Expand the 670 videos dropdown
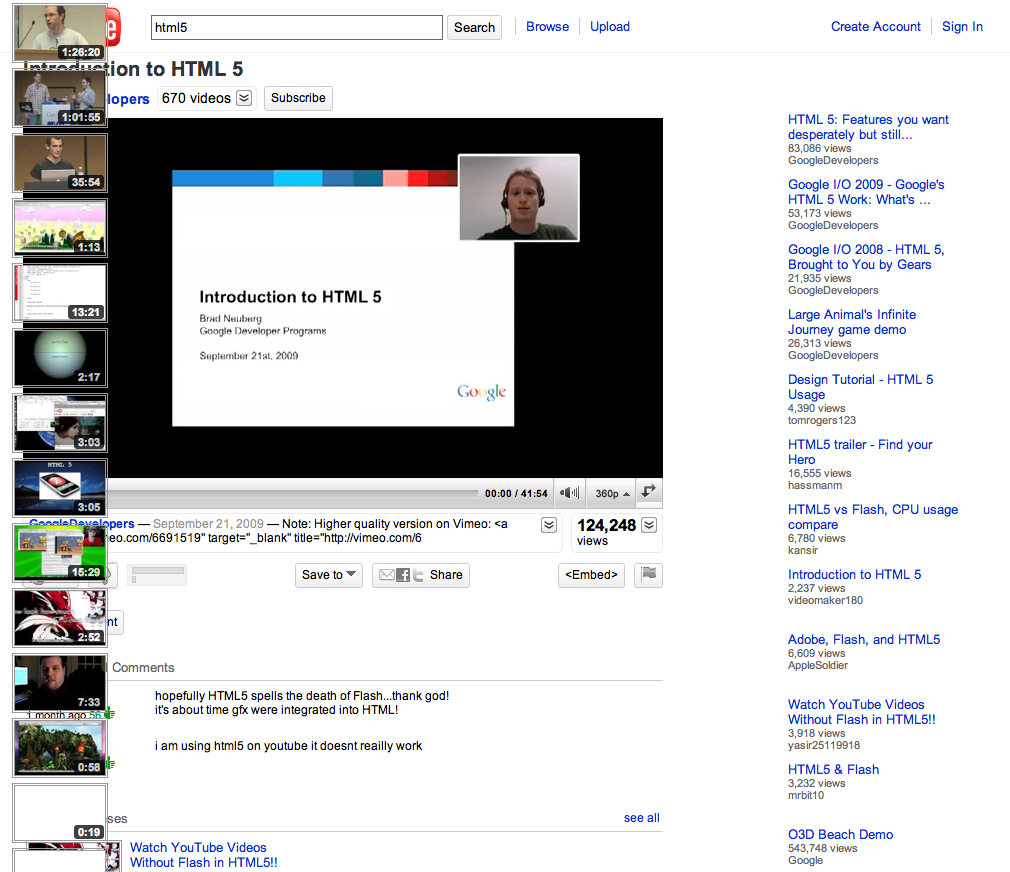1010x872 pixels. tap(244, 98)
